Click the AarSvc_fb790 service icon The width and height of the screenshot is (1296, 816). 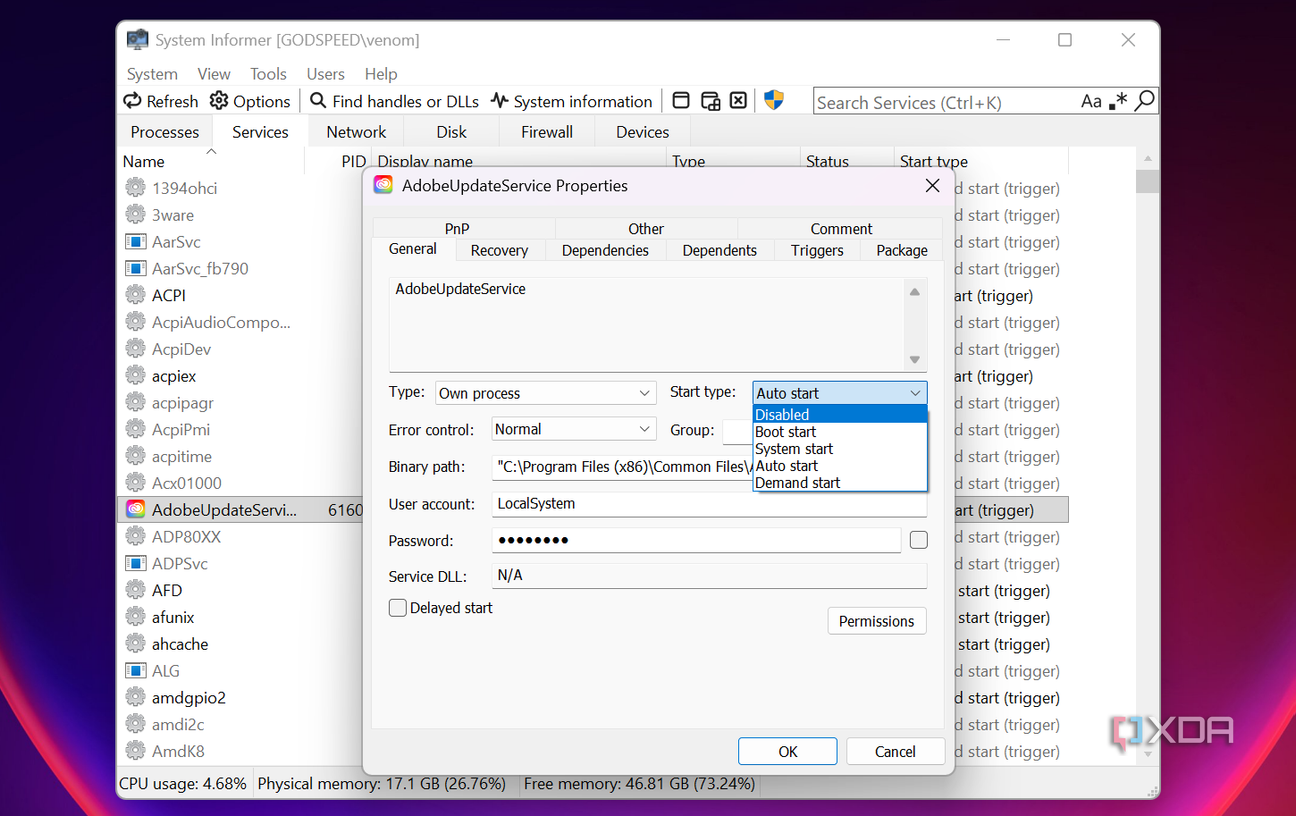pyautogui.click(x=135, y=269)
